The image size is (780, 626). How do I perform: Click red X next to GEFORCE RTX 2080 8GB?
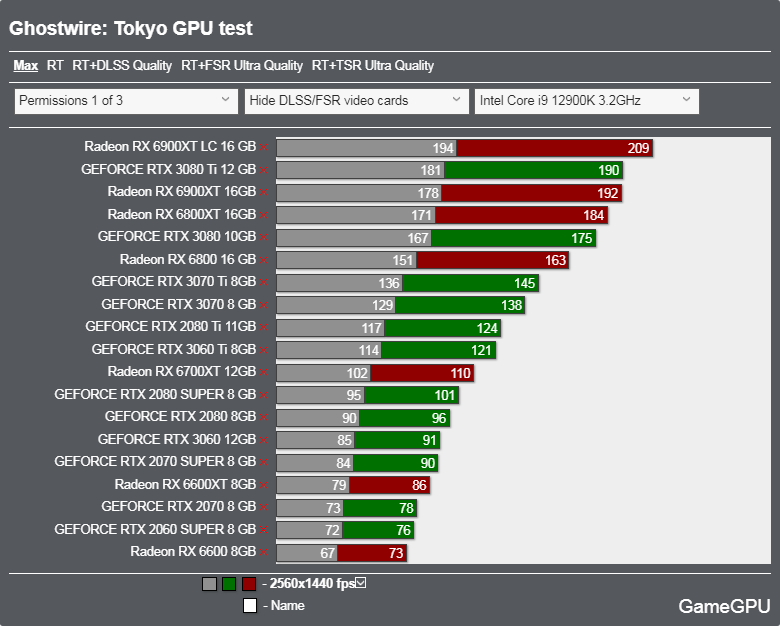coord(264,417)
